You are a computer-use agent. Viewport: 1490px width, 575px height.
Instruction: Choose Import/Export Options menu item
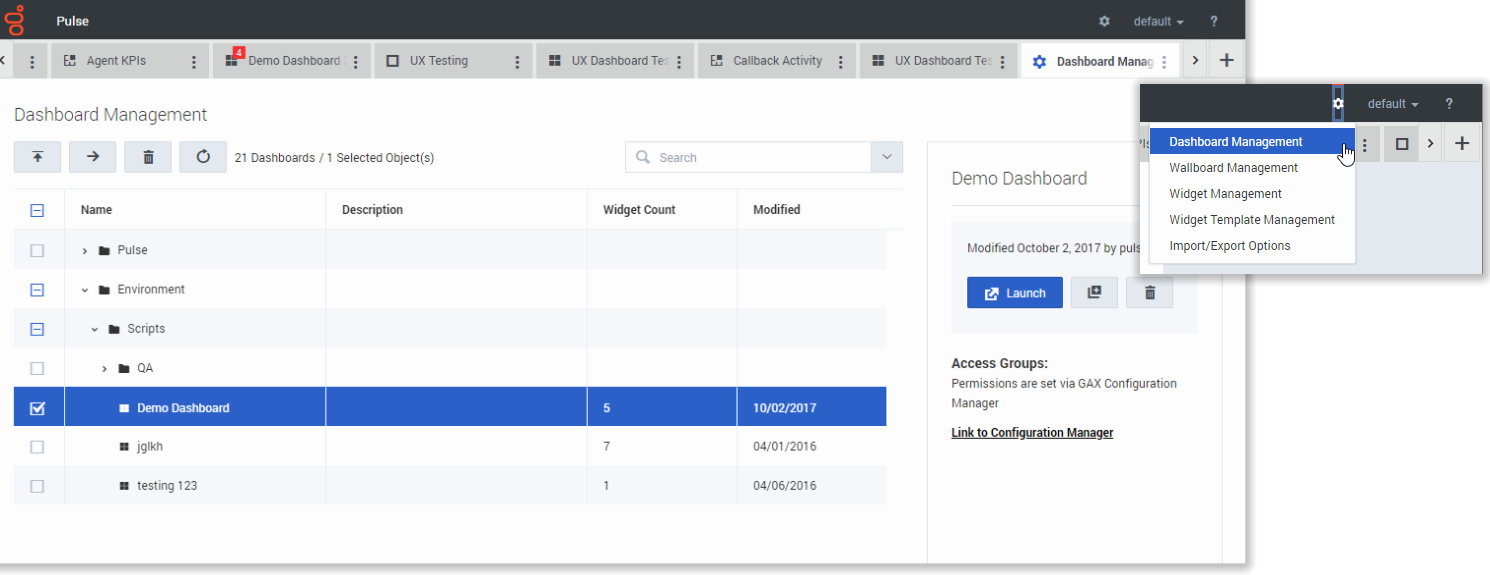[x=1252, y=246]
